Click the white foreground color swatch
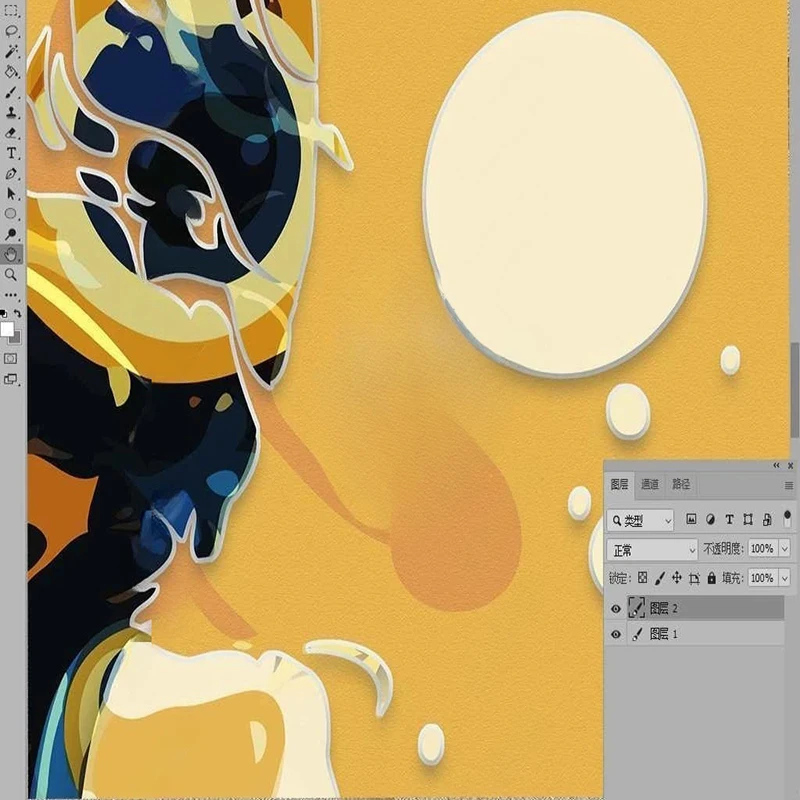This screenshot has height=800, width=800. [x=7, y=329]
